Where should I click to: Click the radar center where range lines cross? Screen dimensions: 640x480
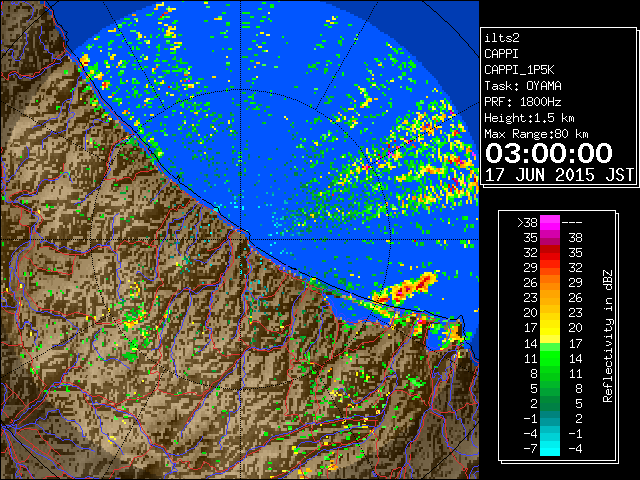click(241, 239)
